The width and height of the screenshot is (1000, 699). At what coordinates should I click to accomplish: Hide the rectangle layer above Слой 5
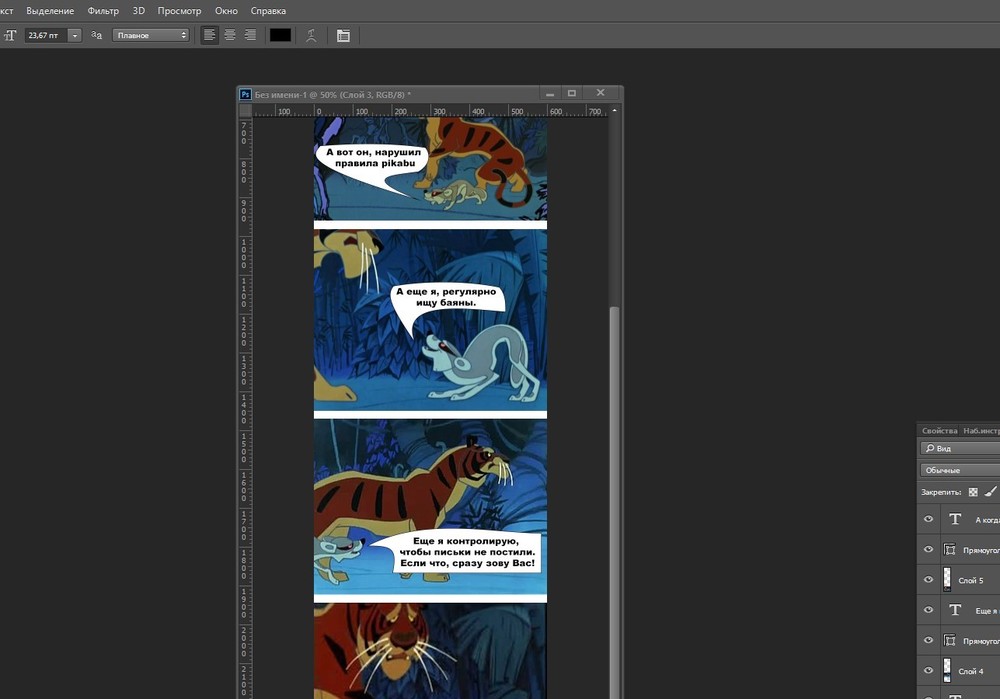[x=929, y=549]
